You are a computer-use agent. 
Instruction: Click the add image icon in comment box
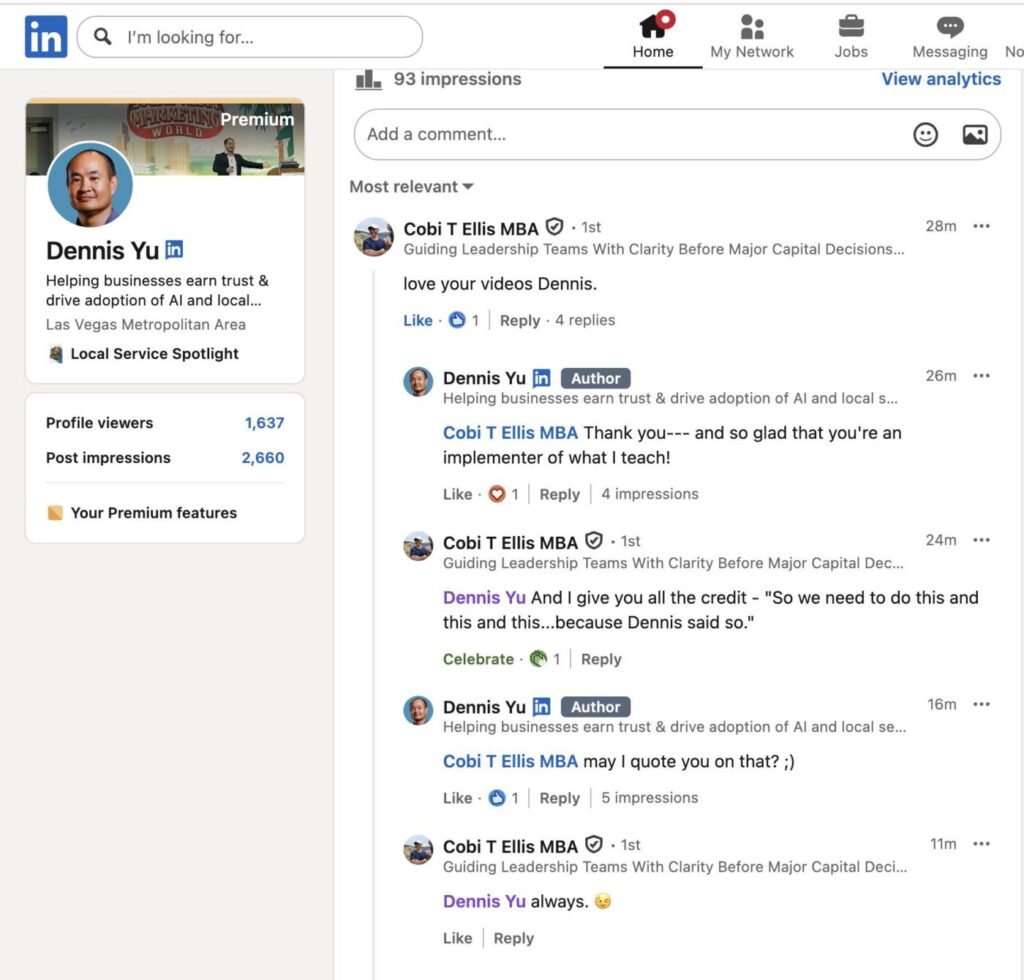pos(975,134)
